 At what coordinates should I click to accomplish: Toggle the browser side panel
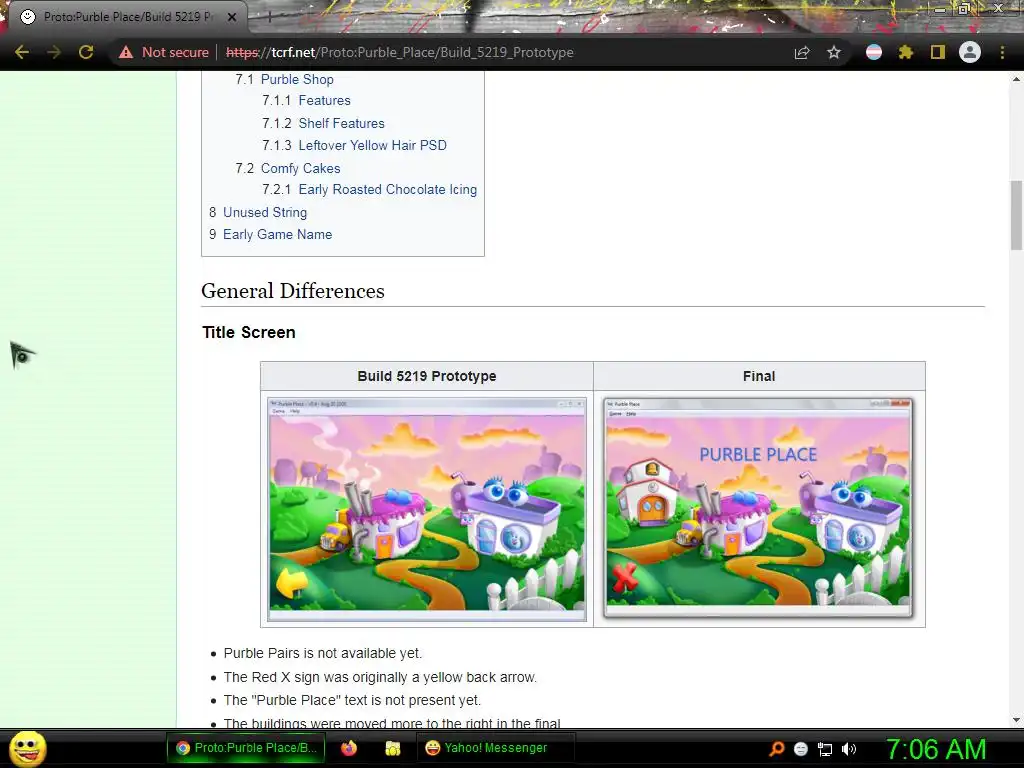tap(938, 52)
